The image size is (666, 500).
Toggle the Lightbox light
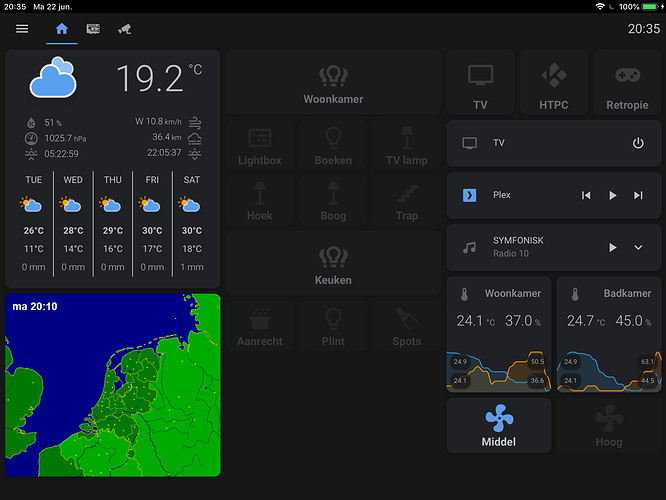(x=260, y=145)
